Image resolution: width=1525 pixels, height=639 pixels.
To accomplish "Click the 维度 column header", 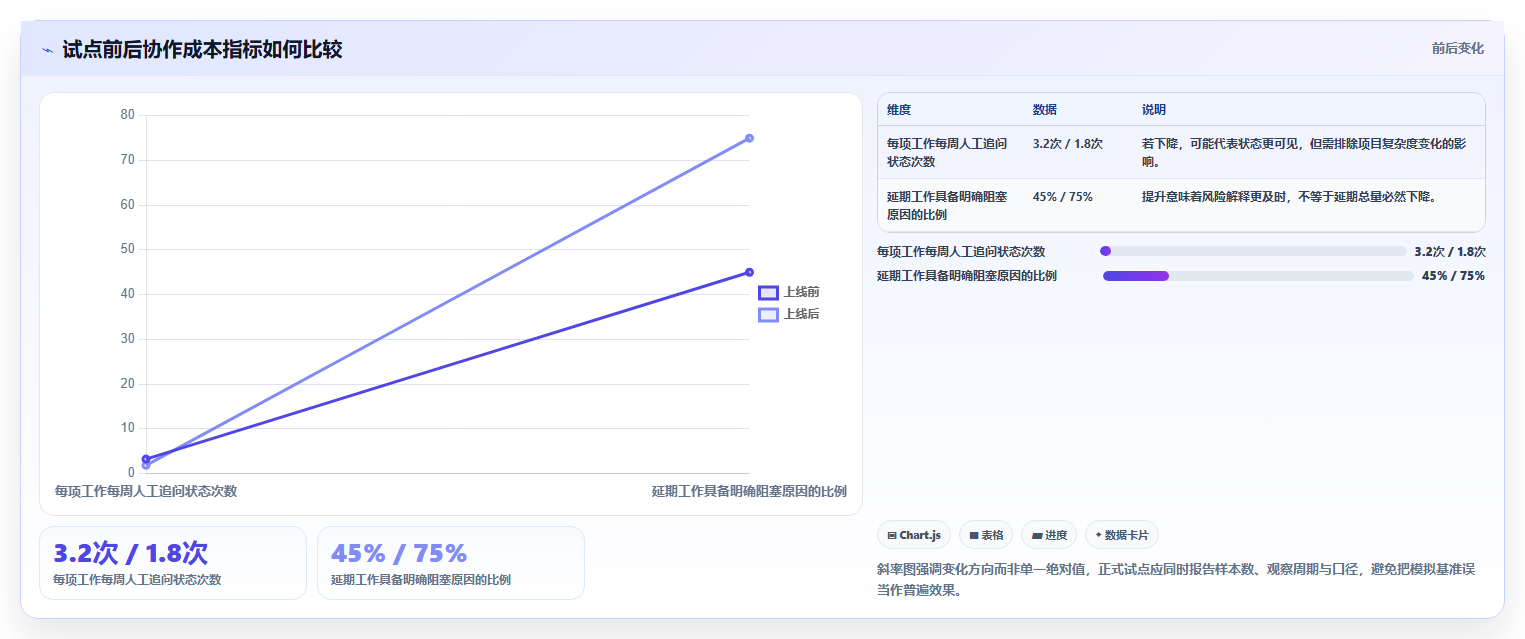I will coord(899,110).
